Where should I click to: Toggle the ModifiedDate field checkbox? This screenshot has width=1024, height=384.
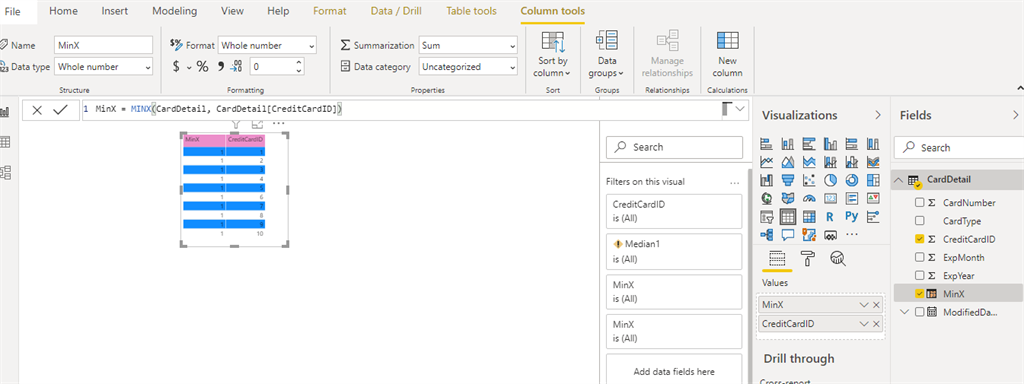920,312
